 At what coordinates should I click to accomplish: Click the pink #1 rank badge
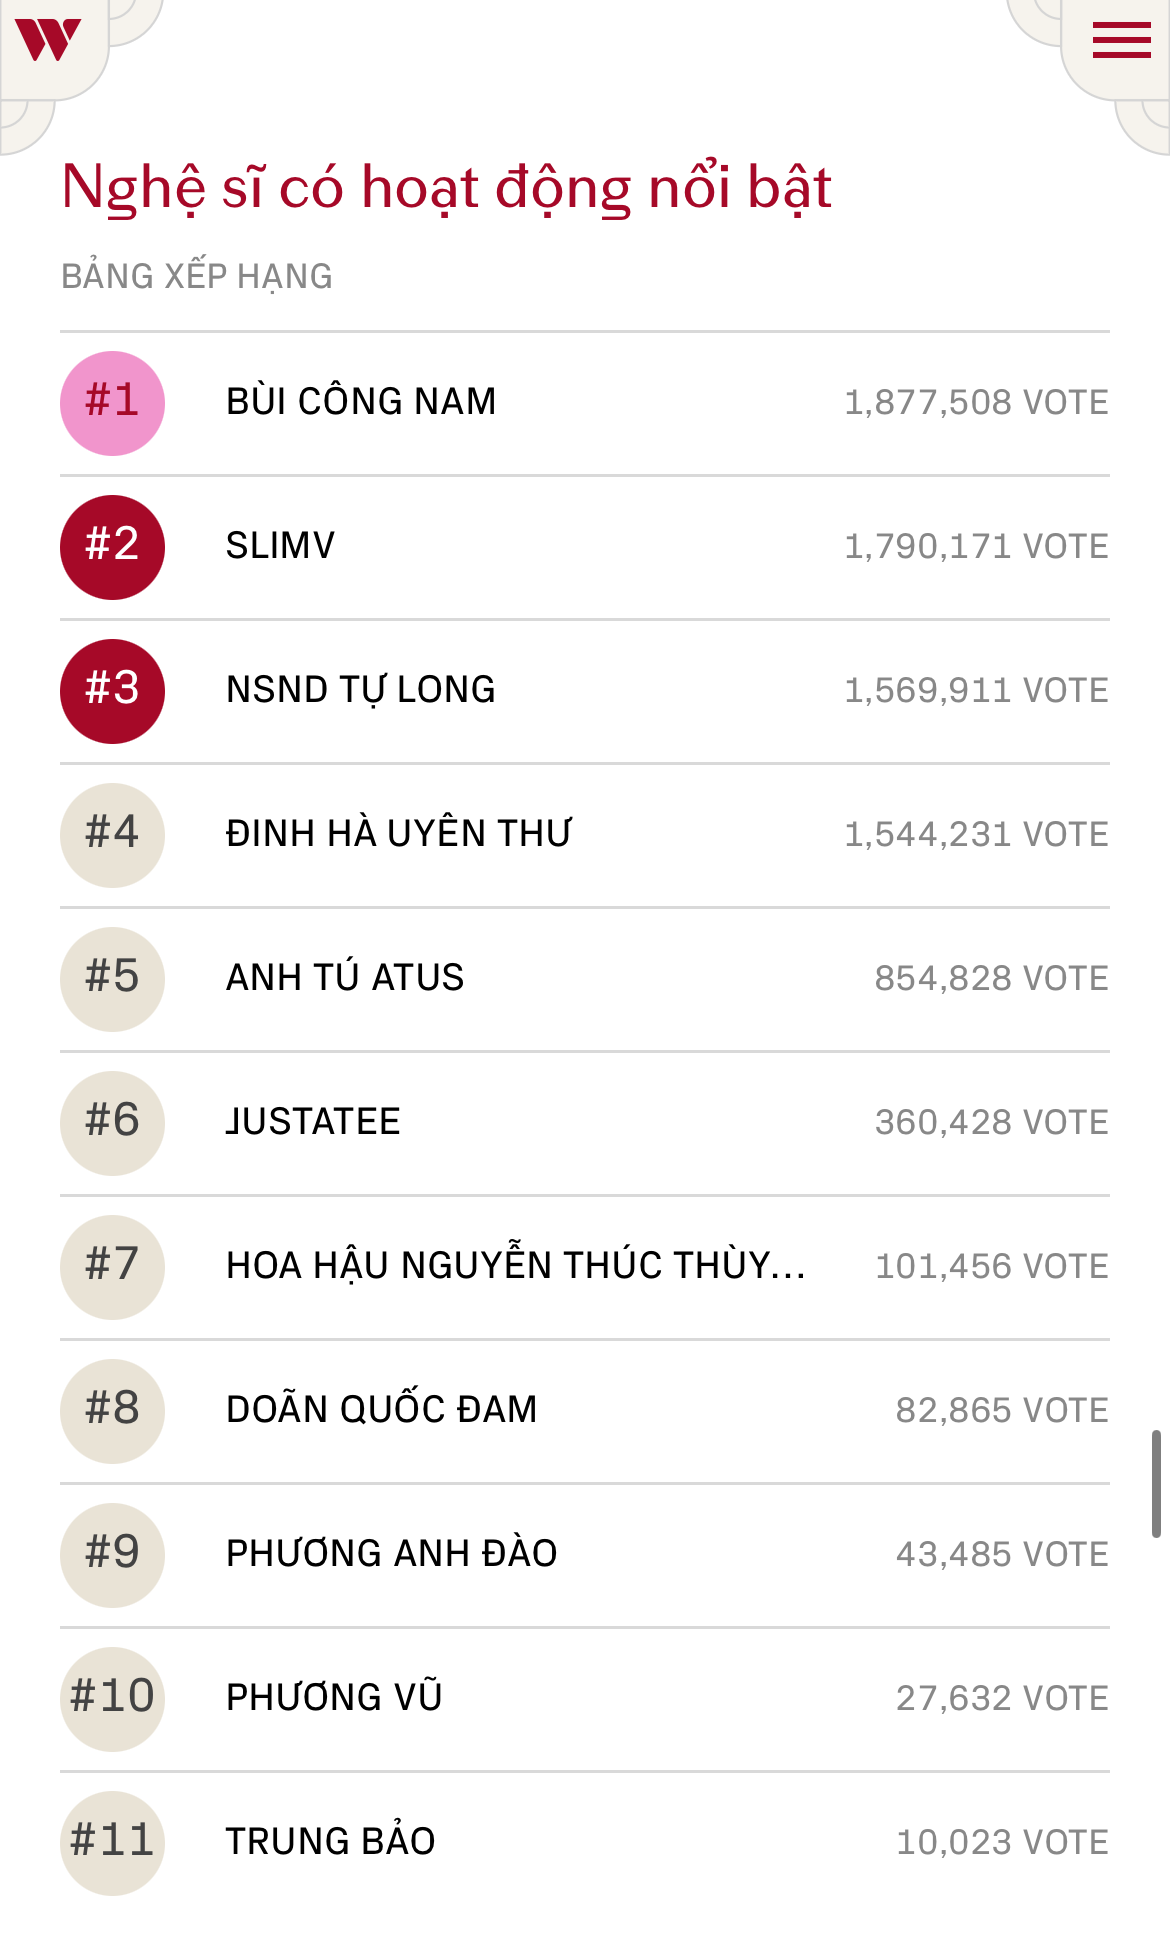[112, 403]
